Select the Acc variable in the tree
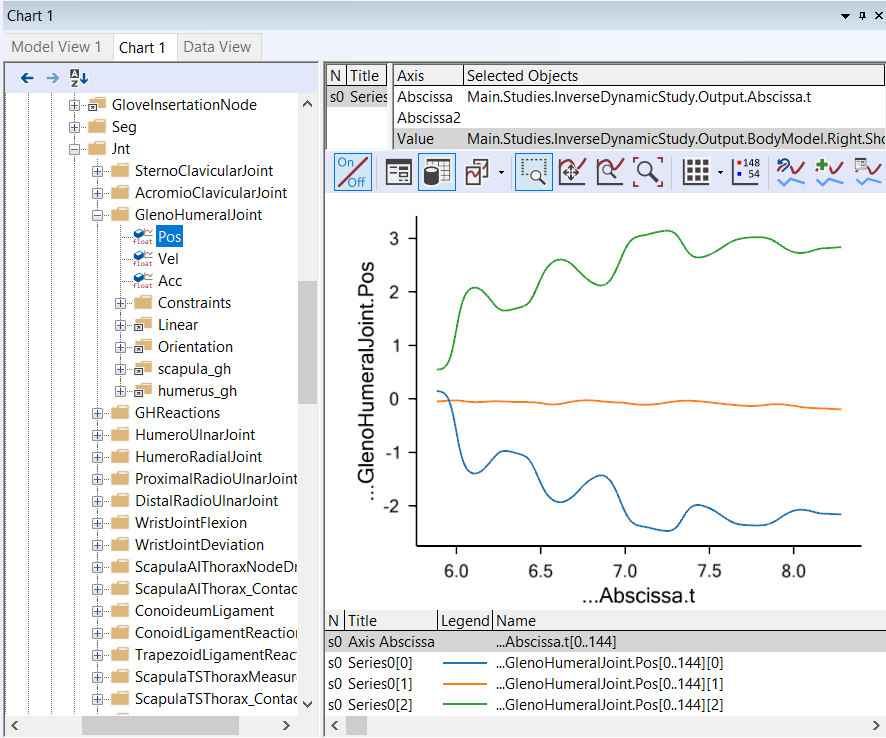This screenshot has height=738, width=886. (x=170, y=281)
